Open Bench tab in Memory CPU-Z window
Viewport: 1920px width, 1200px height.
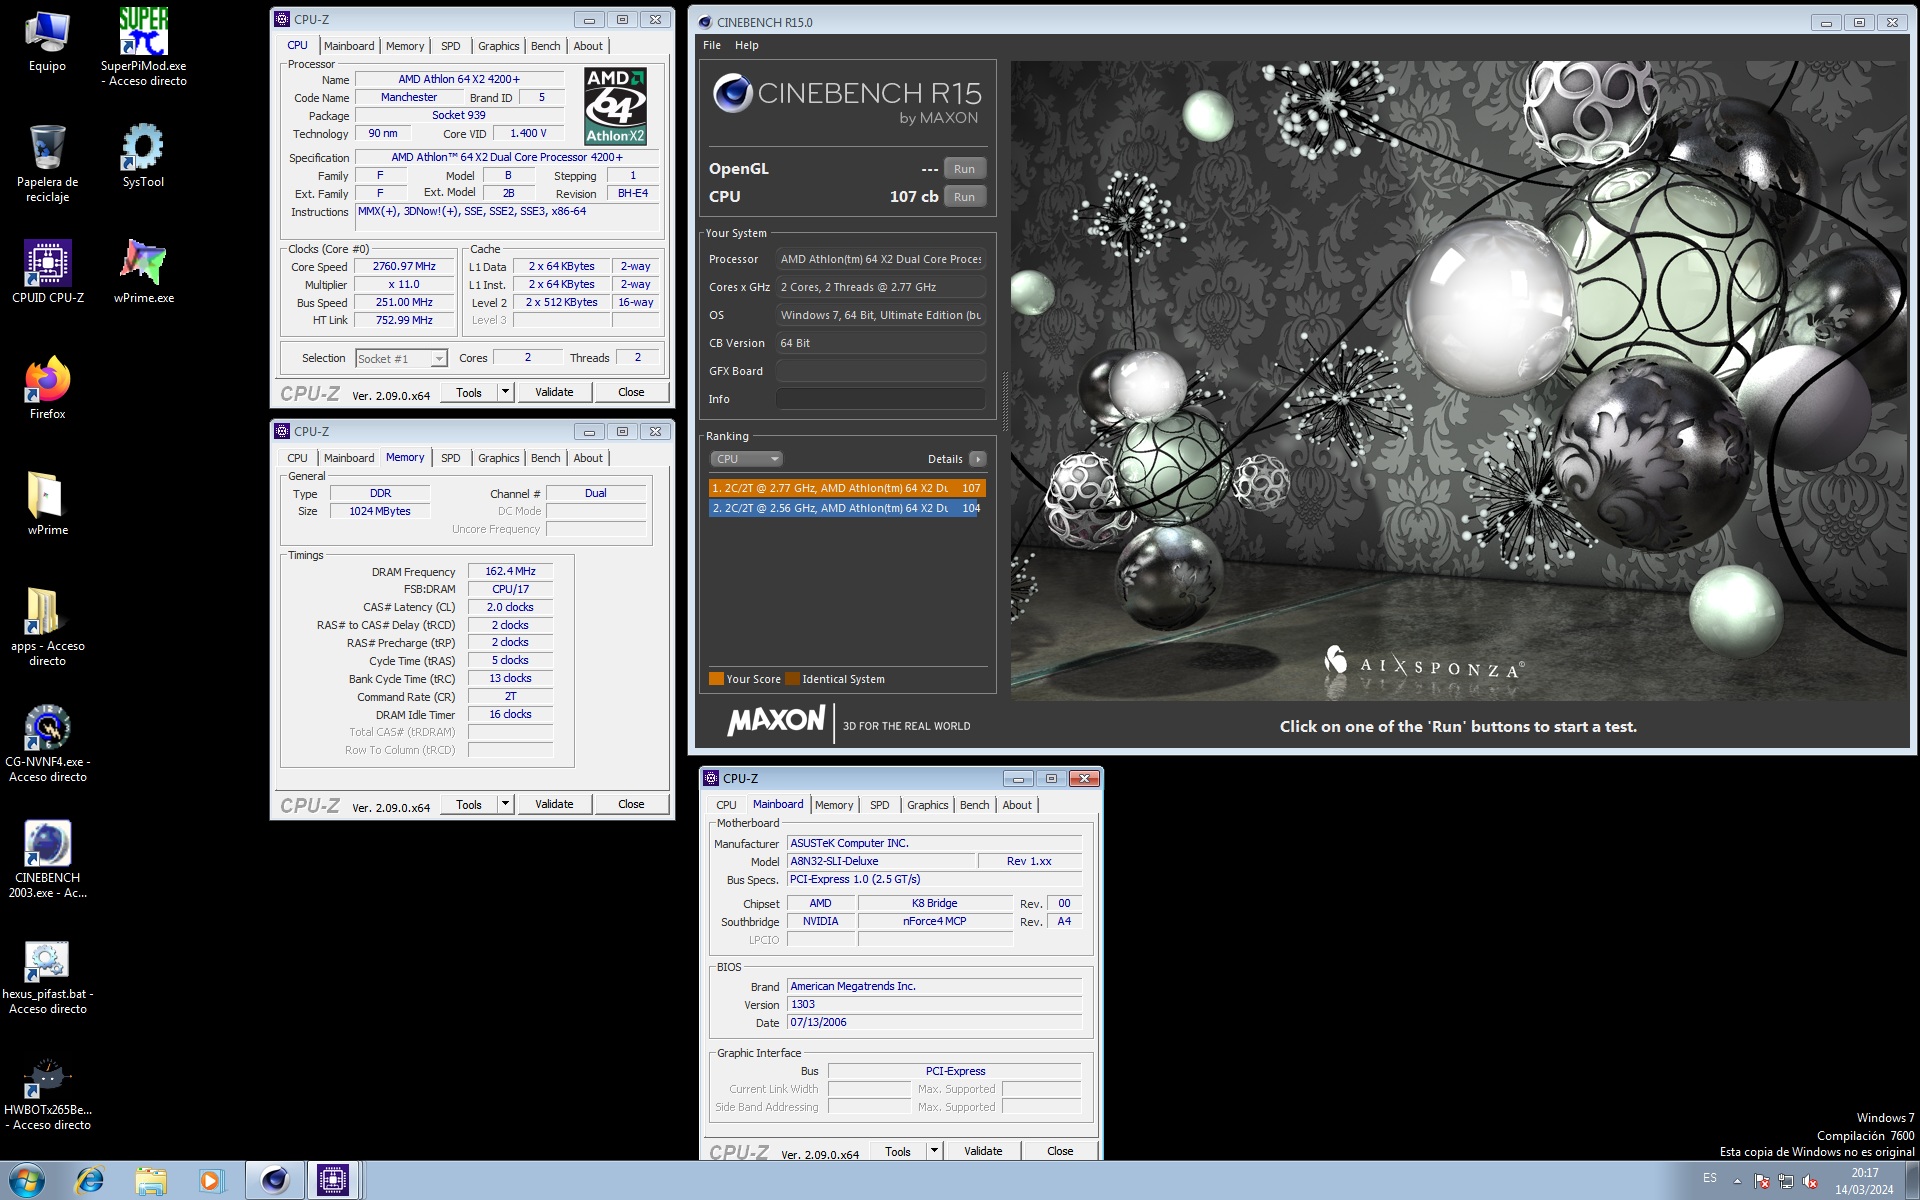tap(545, 458)
